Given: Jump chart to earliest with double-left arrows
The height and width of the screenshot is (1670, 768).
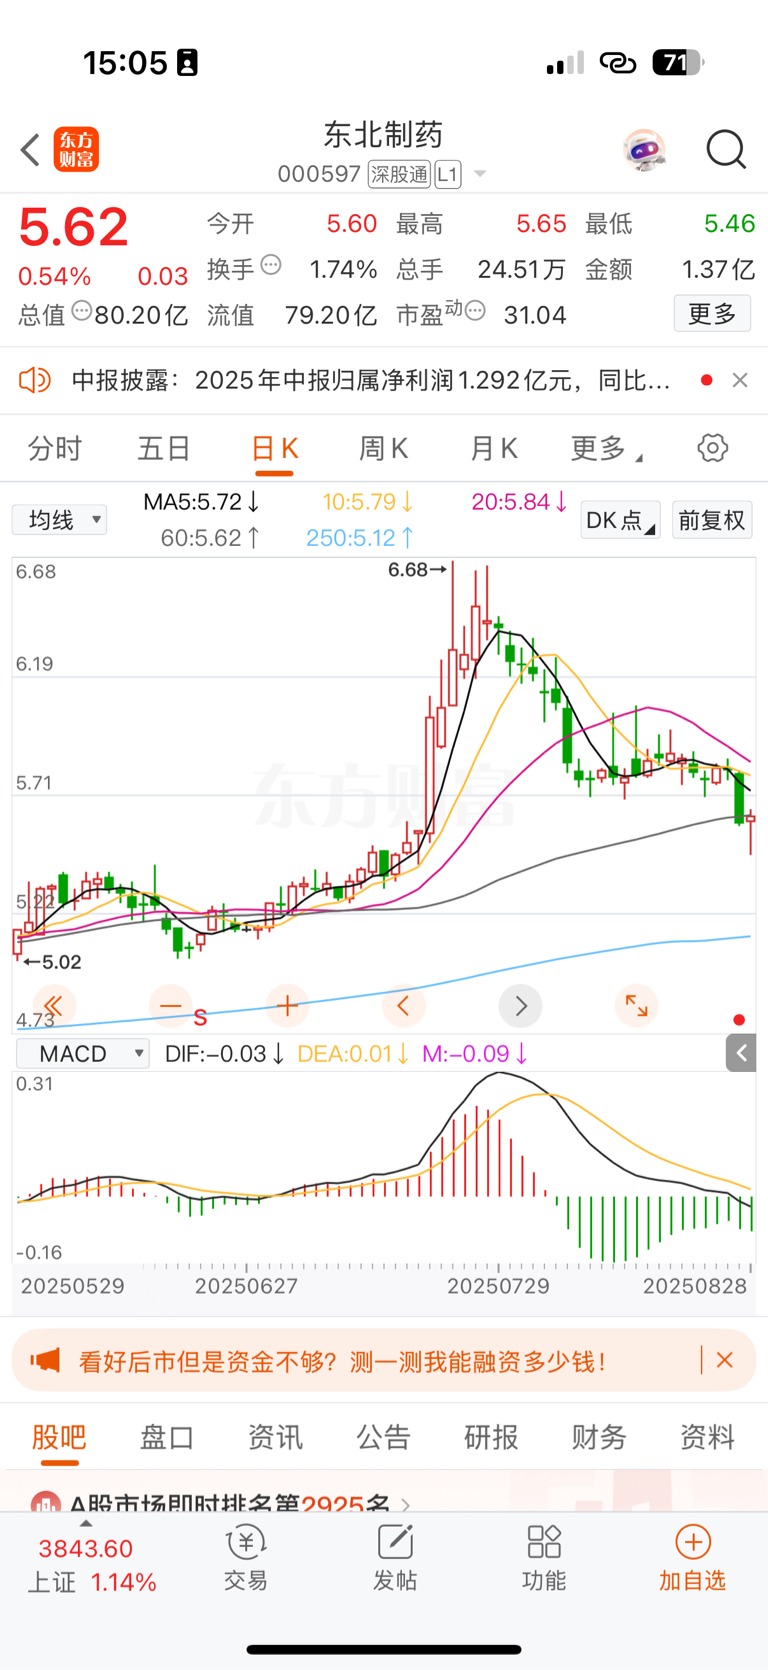Looking at the screenshot, I should coord(54,1006).
